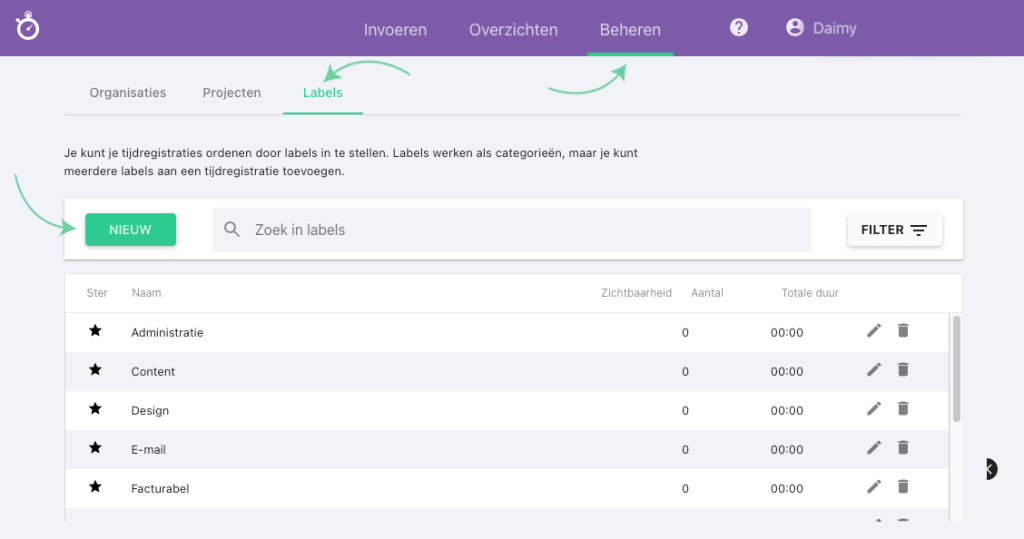Toggle the star for Design label
1024x539 pixels.
tap(96, 409)
